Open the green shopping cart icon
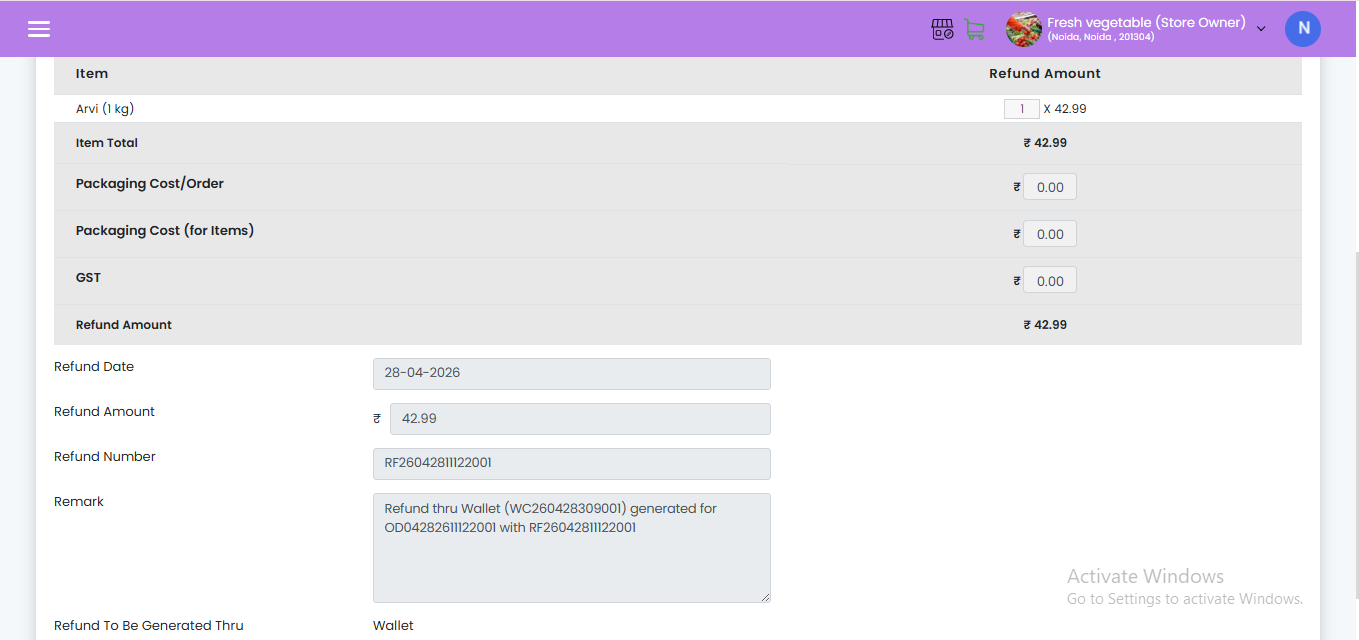 [974, 29]
